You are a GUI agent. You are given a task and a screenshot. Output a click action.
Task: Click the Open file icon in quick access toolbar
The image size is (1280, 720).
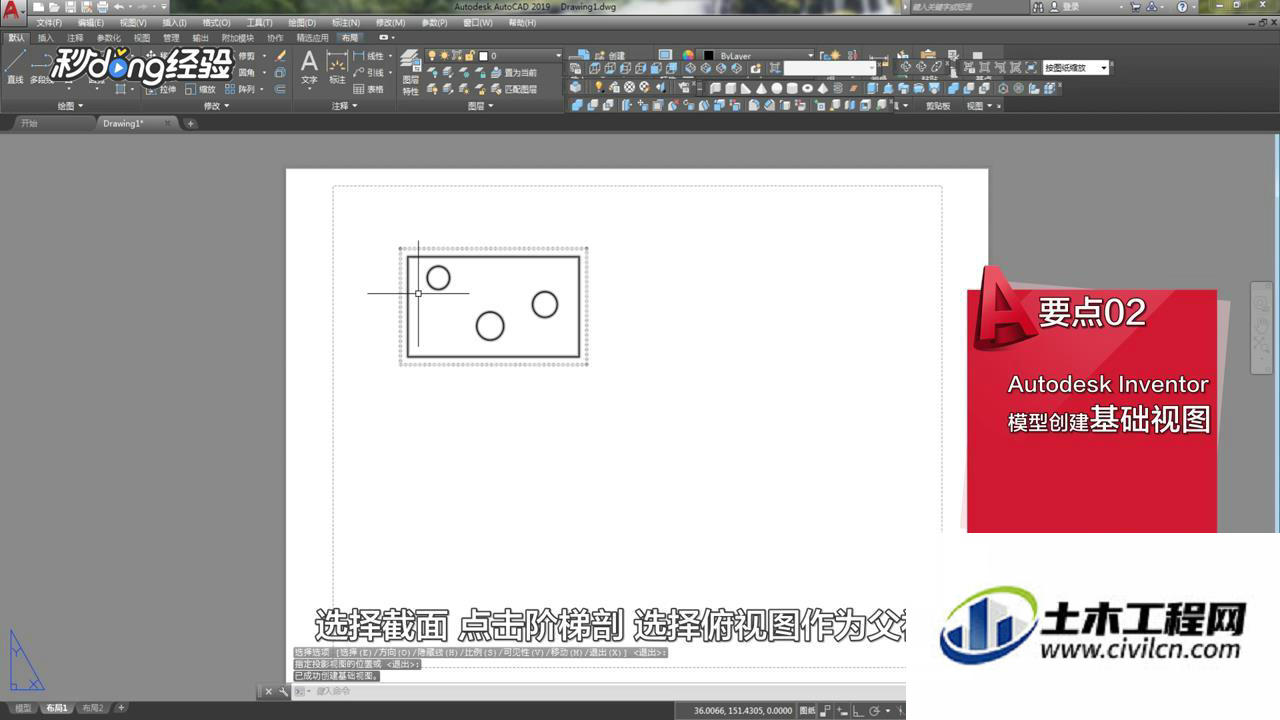pyautogui.click(x=54, y=6)
